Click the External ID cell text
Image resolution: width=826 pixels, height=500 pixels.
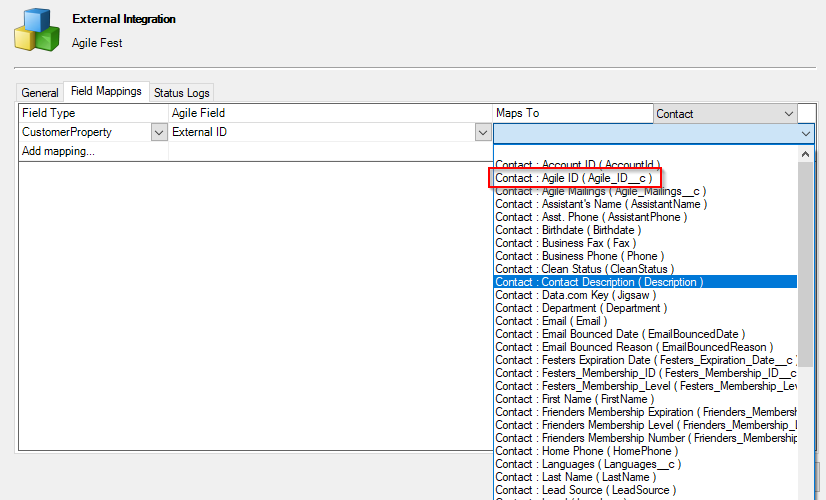tap(200, 132)
